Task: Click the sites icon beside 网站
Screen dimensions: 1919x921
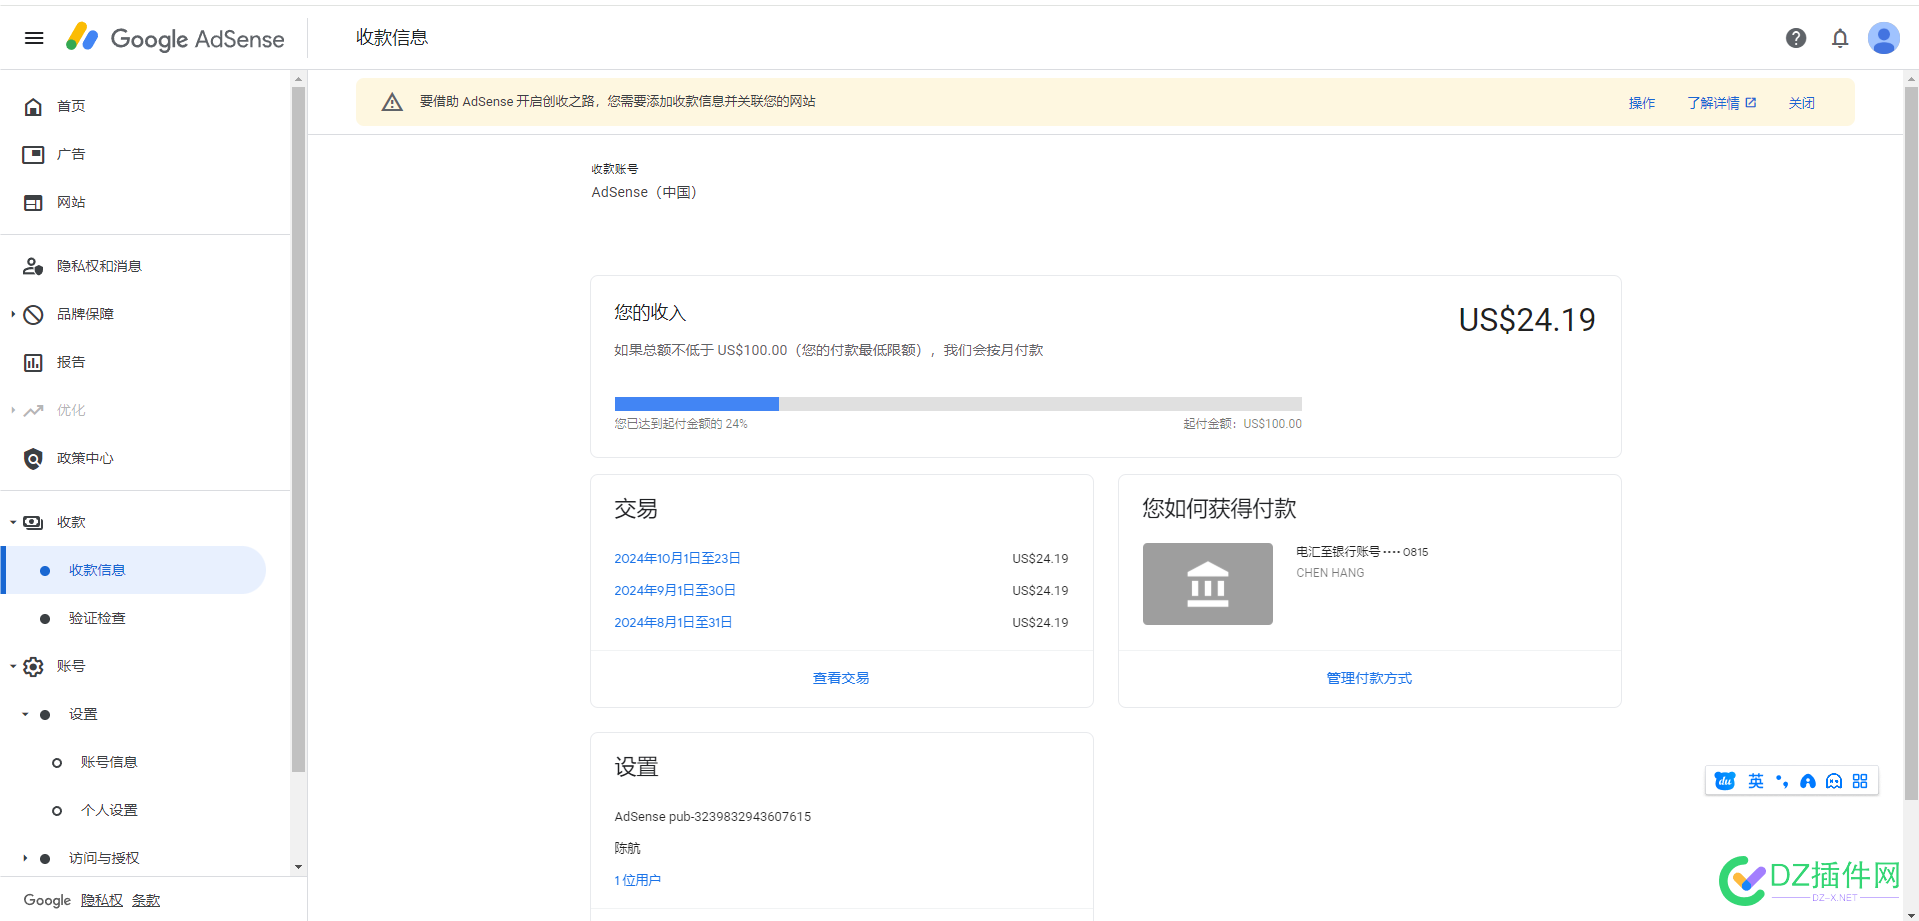Action: [x=33, y=202]
